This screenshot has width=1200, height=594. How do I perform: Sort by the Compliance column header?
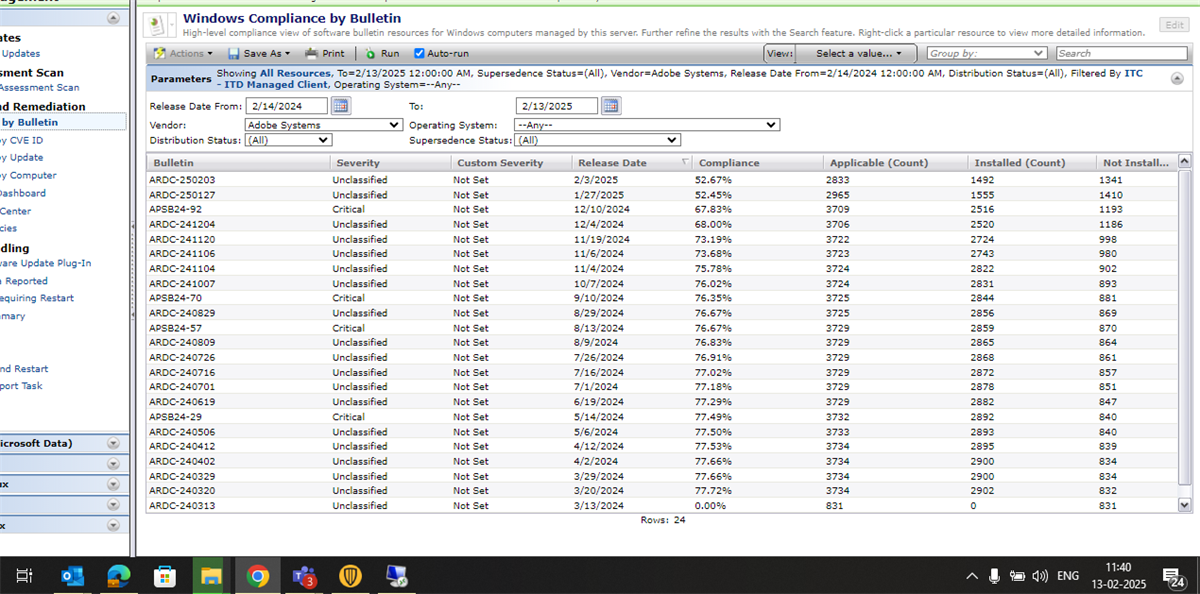coord(759,162)
